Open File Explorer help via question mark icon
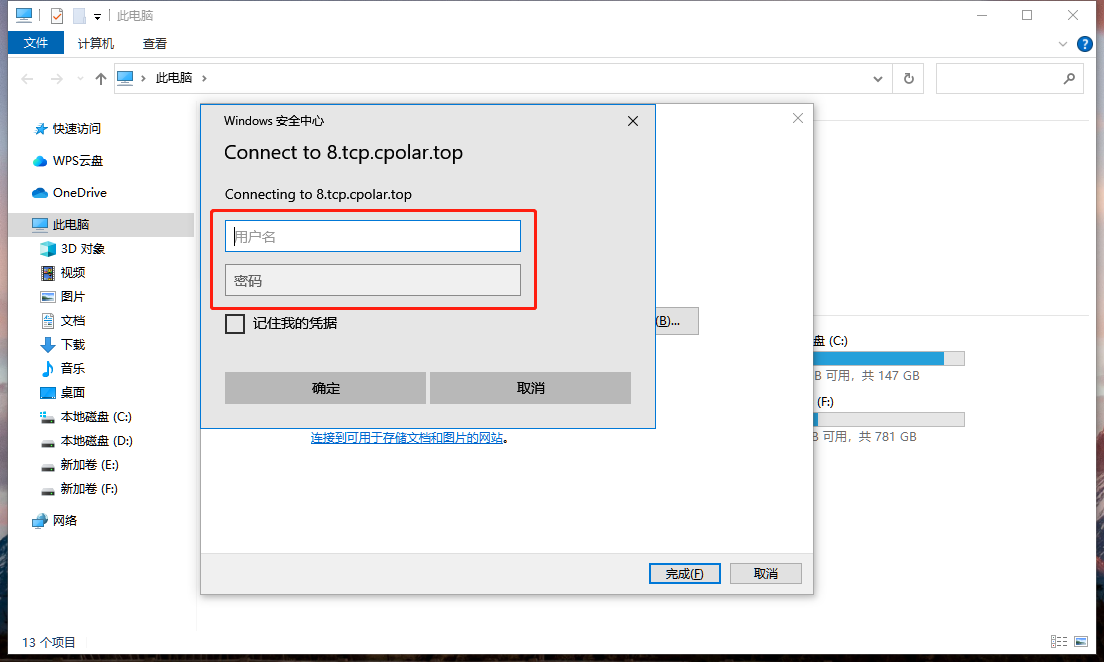The height and width of the screenshot is (662, 1104). 1085,44
